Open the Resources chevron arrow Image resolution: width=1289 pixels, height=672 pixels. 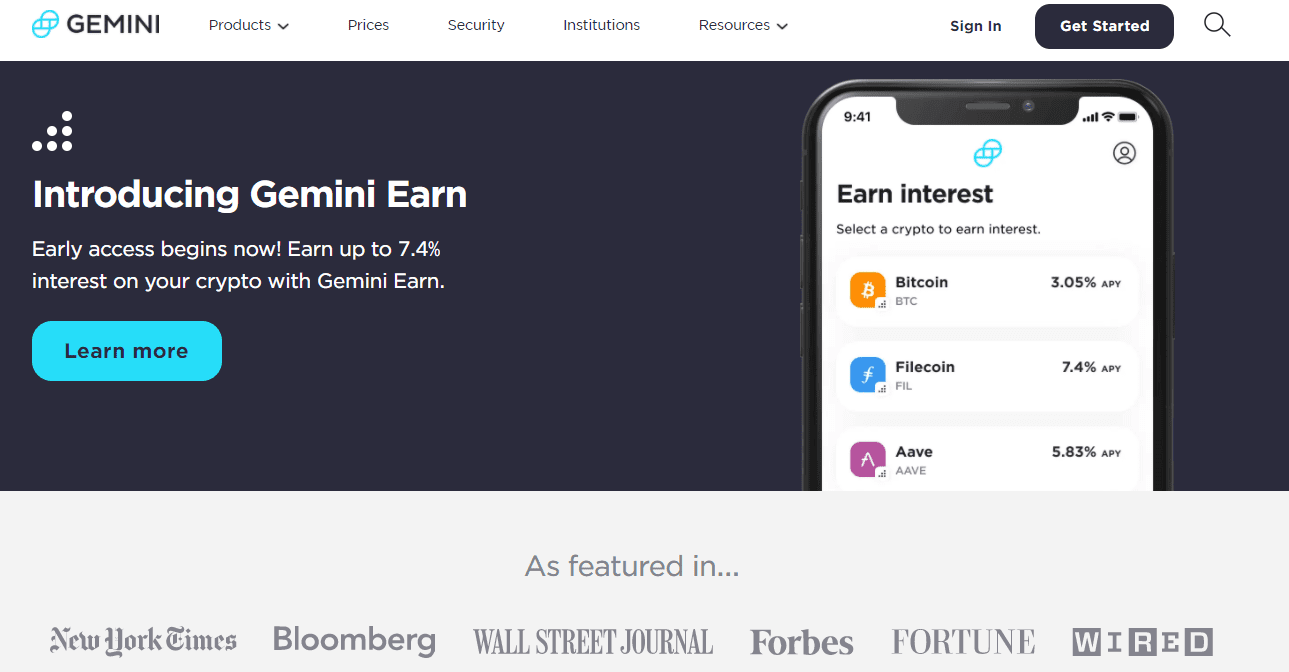[x=782, y=26]
